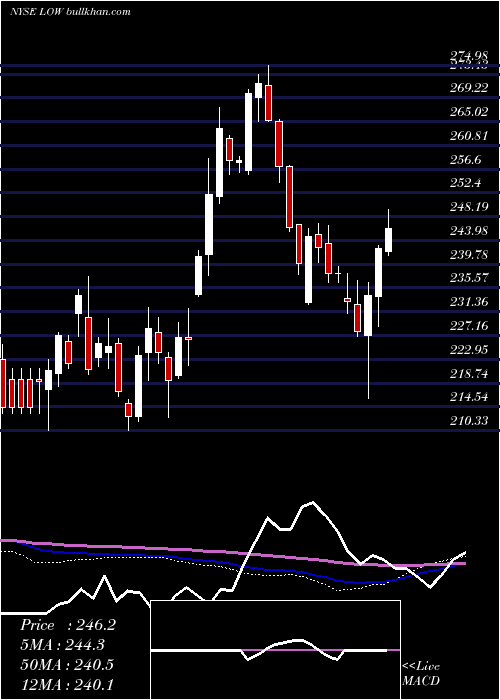Screen dimensions: 500x700
Task: Select the 227.16 price axis label
Action: 469,325
